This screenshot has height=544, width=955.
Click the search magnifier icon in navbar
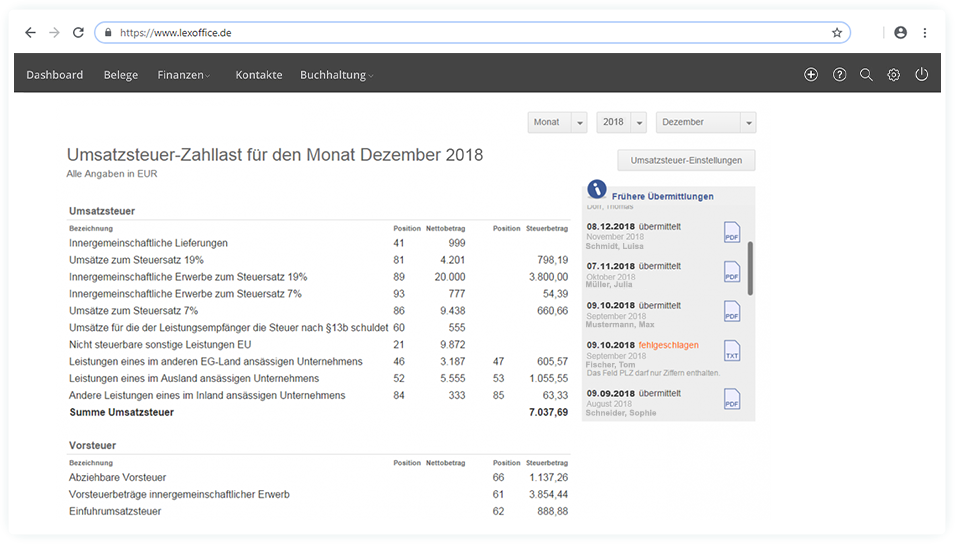coord(866,75)
